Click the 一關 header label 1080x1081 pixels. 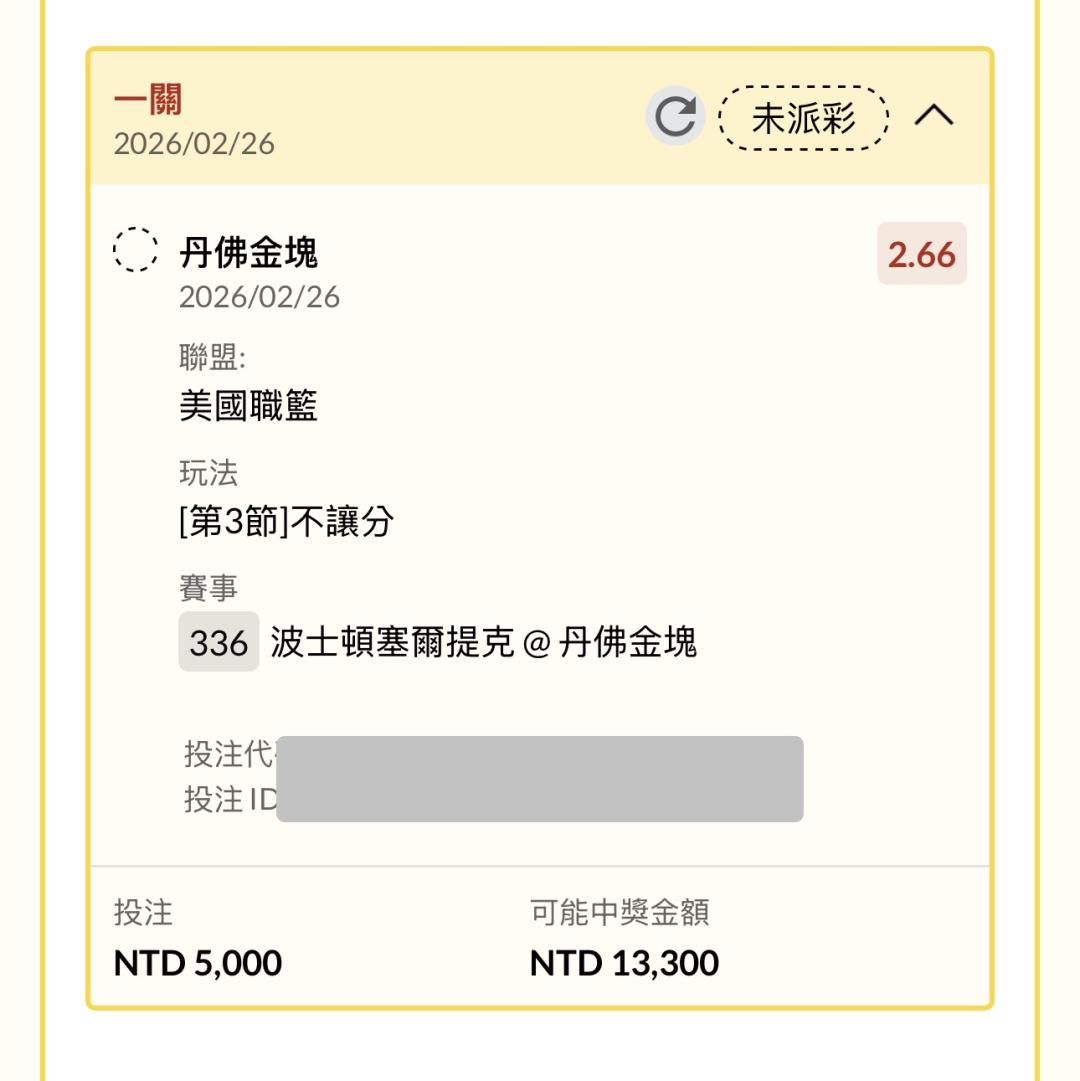(x=147, y=100)
